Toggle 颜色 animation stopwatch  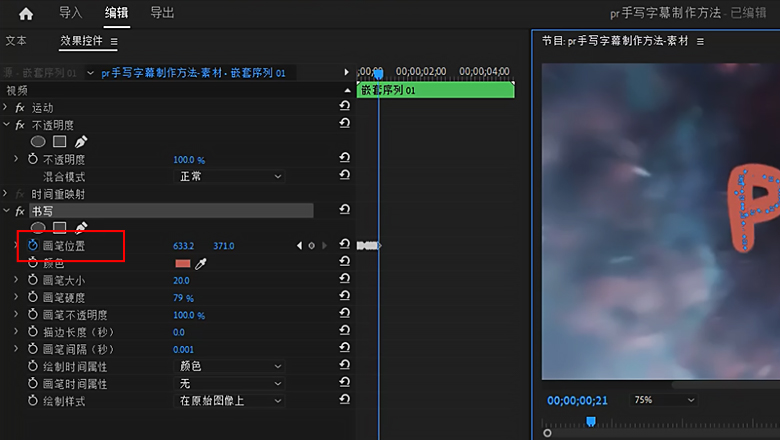(x=33, y=263)
